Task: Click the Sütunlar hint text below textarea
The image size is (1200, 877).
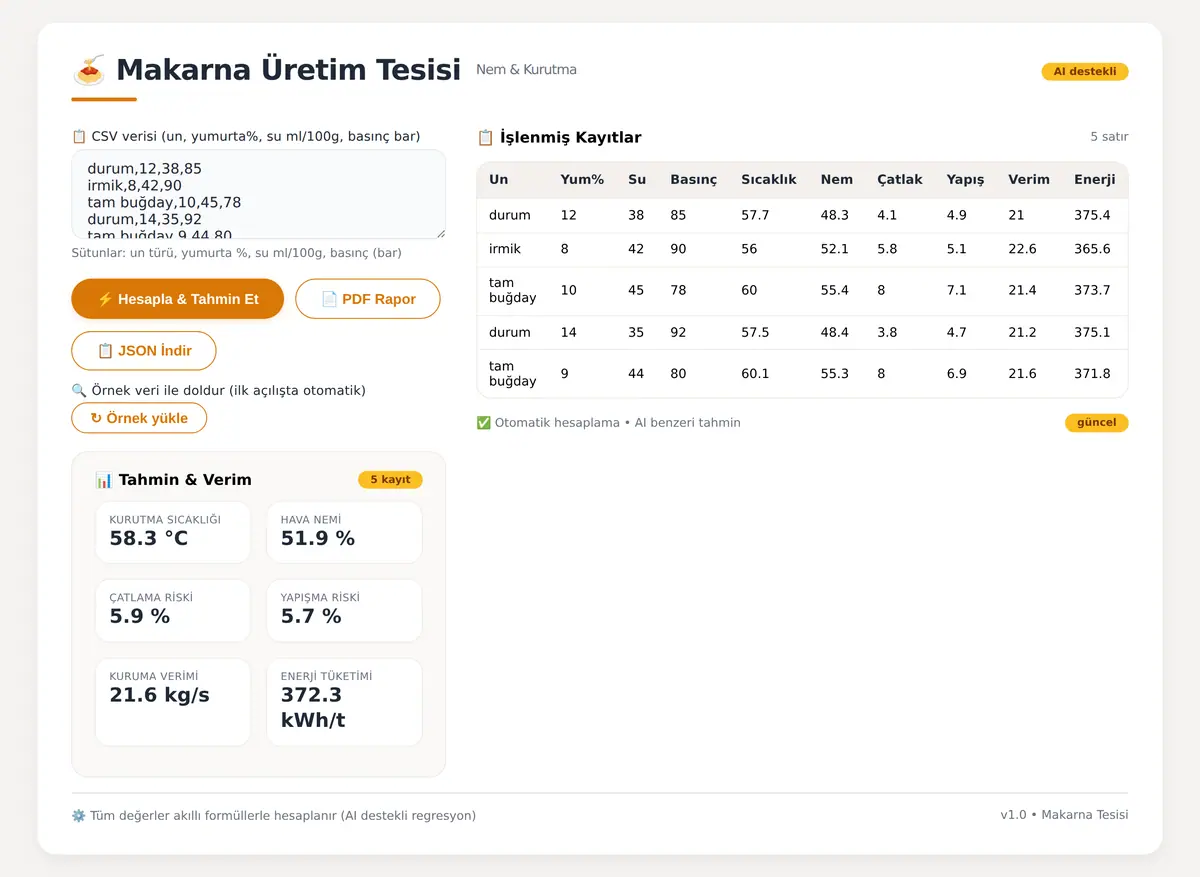Action: tap(237, 253)
